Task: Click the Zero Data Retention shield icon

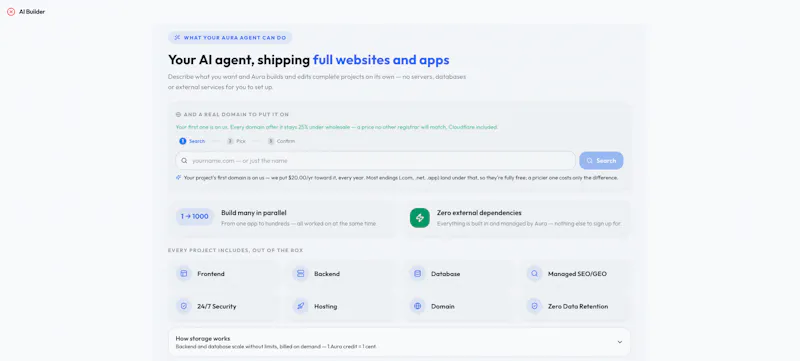Action: (x=534, y=306)
